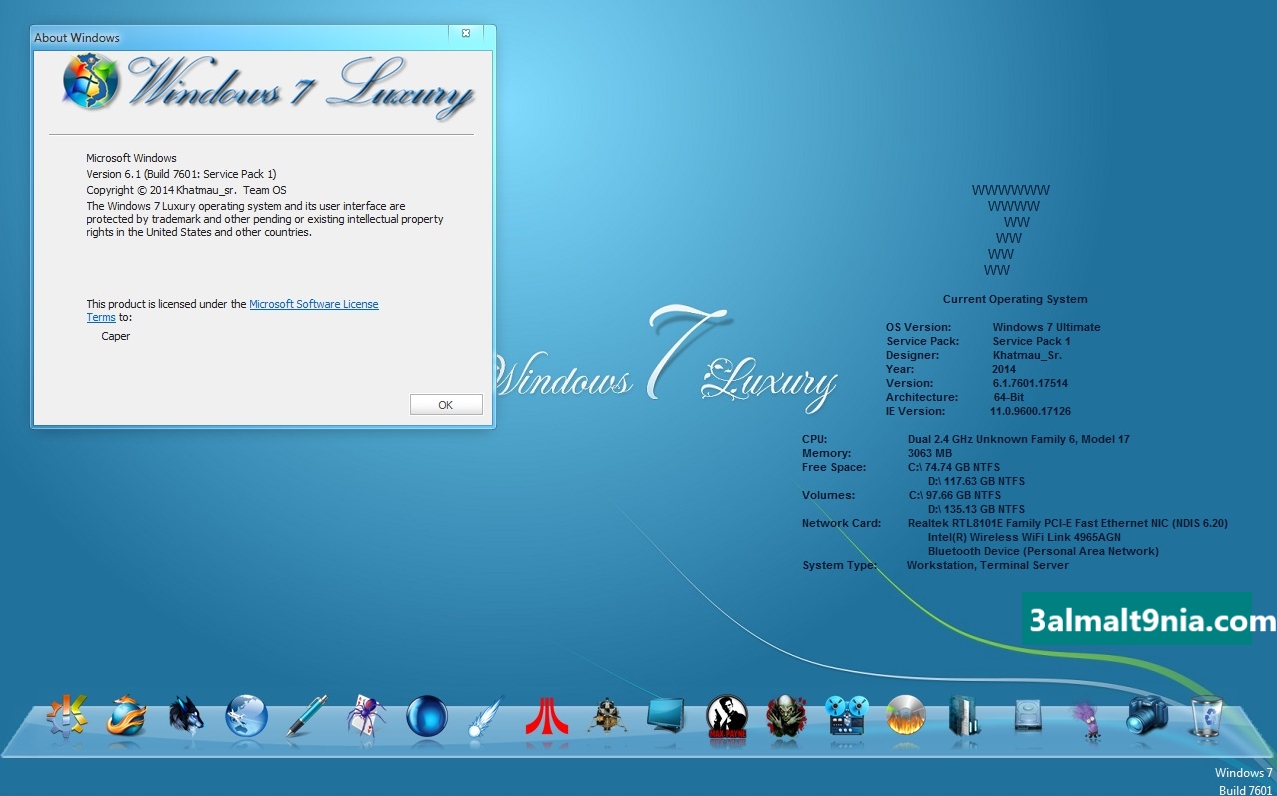Click the "Windows 7 Build 7601" desktop watermark text
The height and width of the screenshot is (796, 1277).
(1244, 781)
